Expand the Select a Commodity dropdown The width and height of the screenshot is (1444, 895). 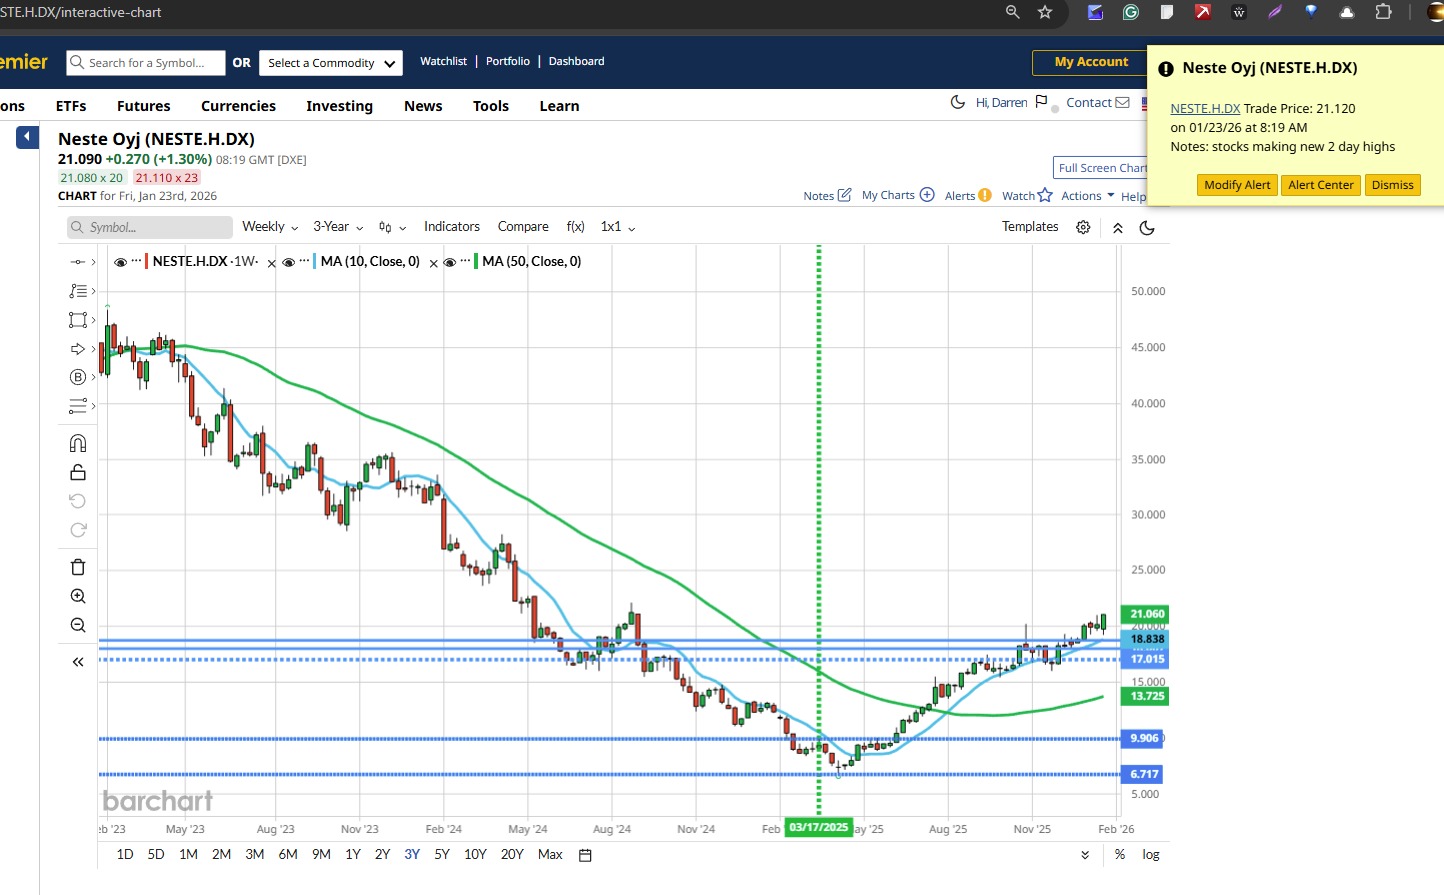pos(331,63)
